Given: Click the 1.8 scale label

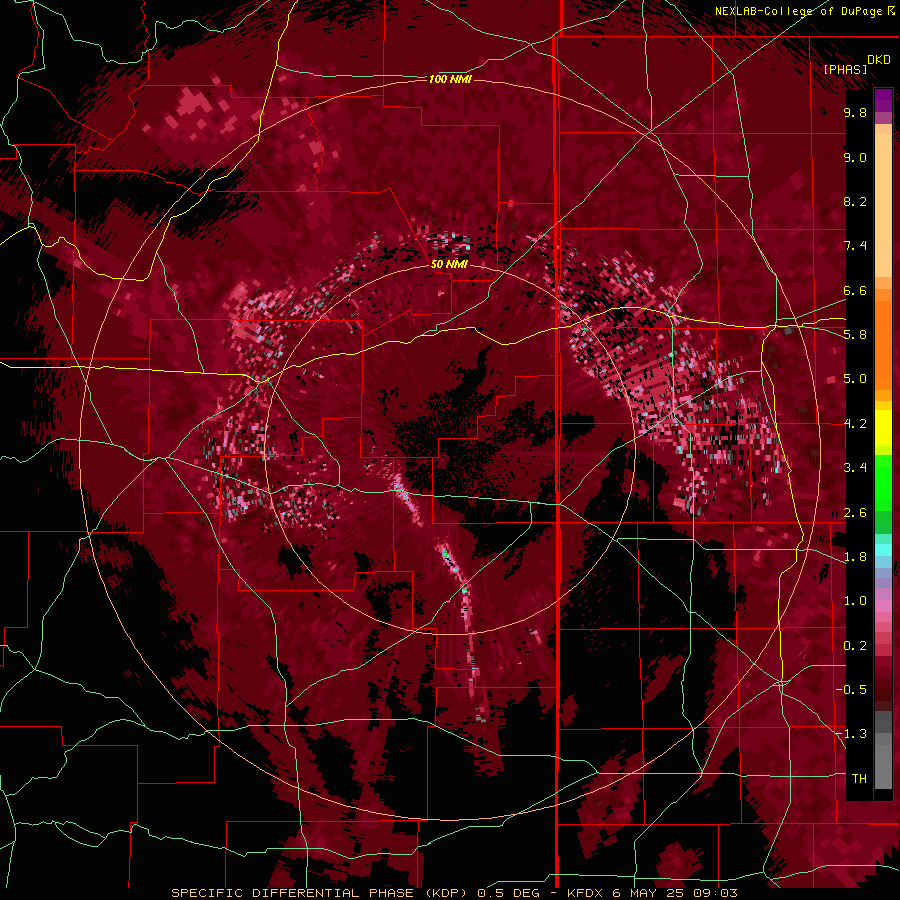Looking at the screenshot, I should pos(855,557).
